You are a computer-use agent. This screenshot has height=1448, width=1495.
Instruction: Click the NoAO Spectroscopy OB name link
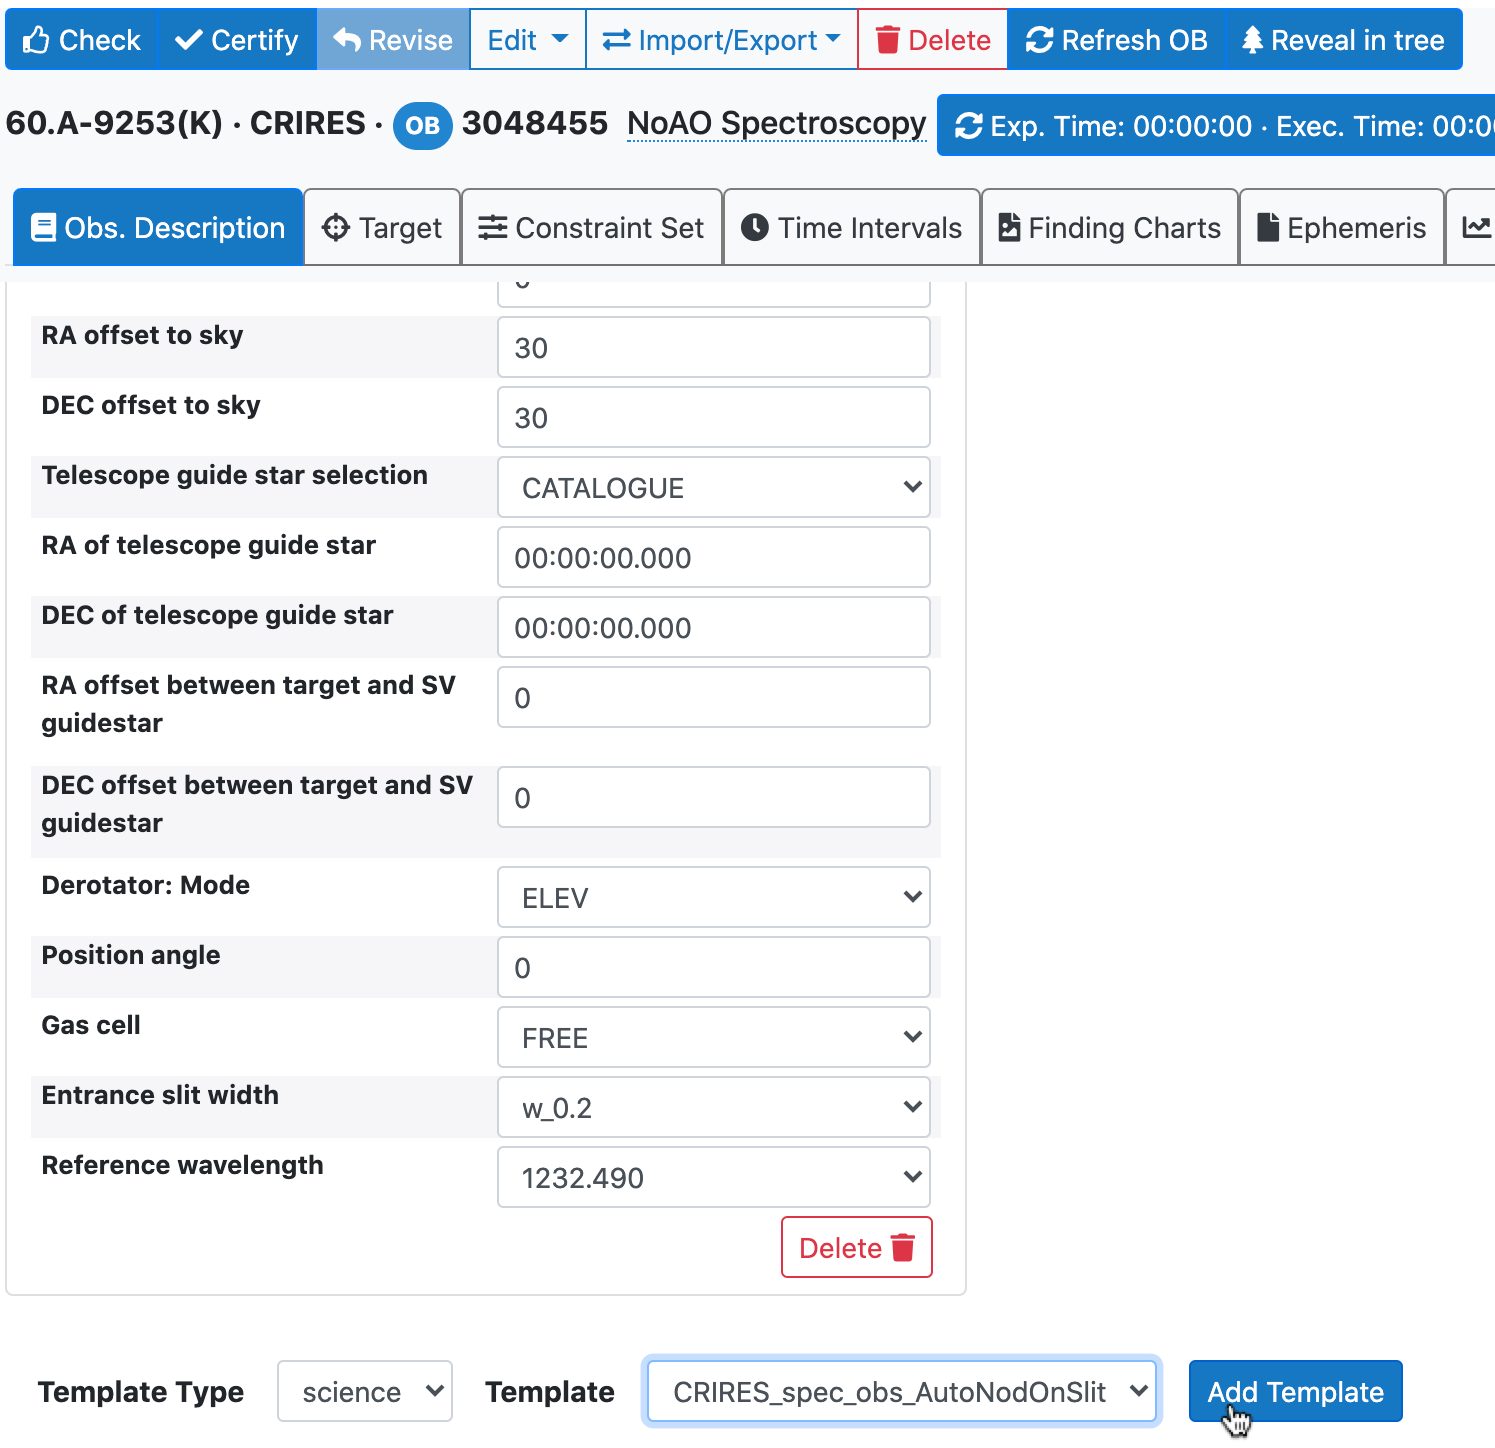[x=776, y=123]
